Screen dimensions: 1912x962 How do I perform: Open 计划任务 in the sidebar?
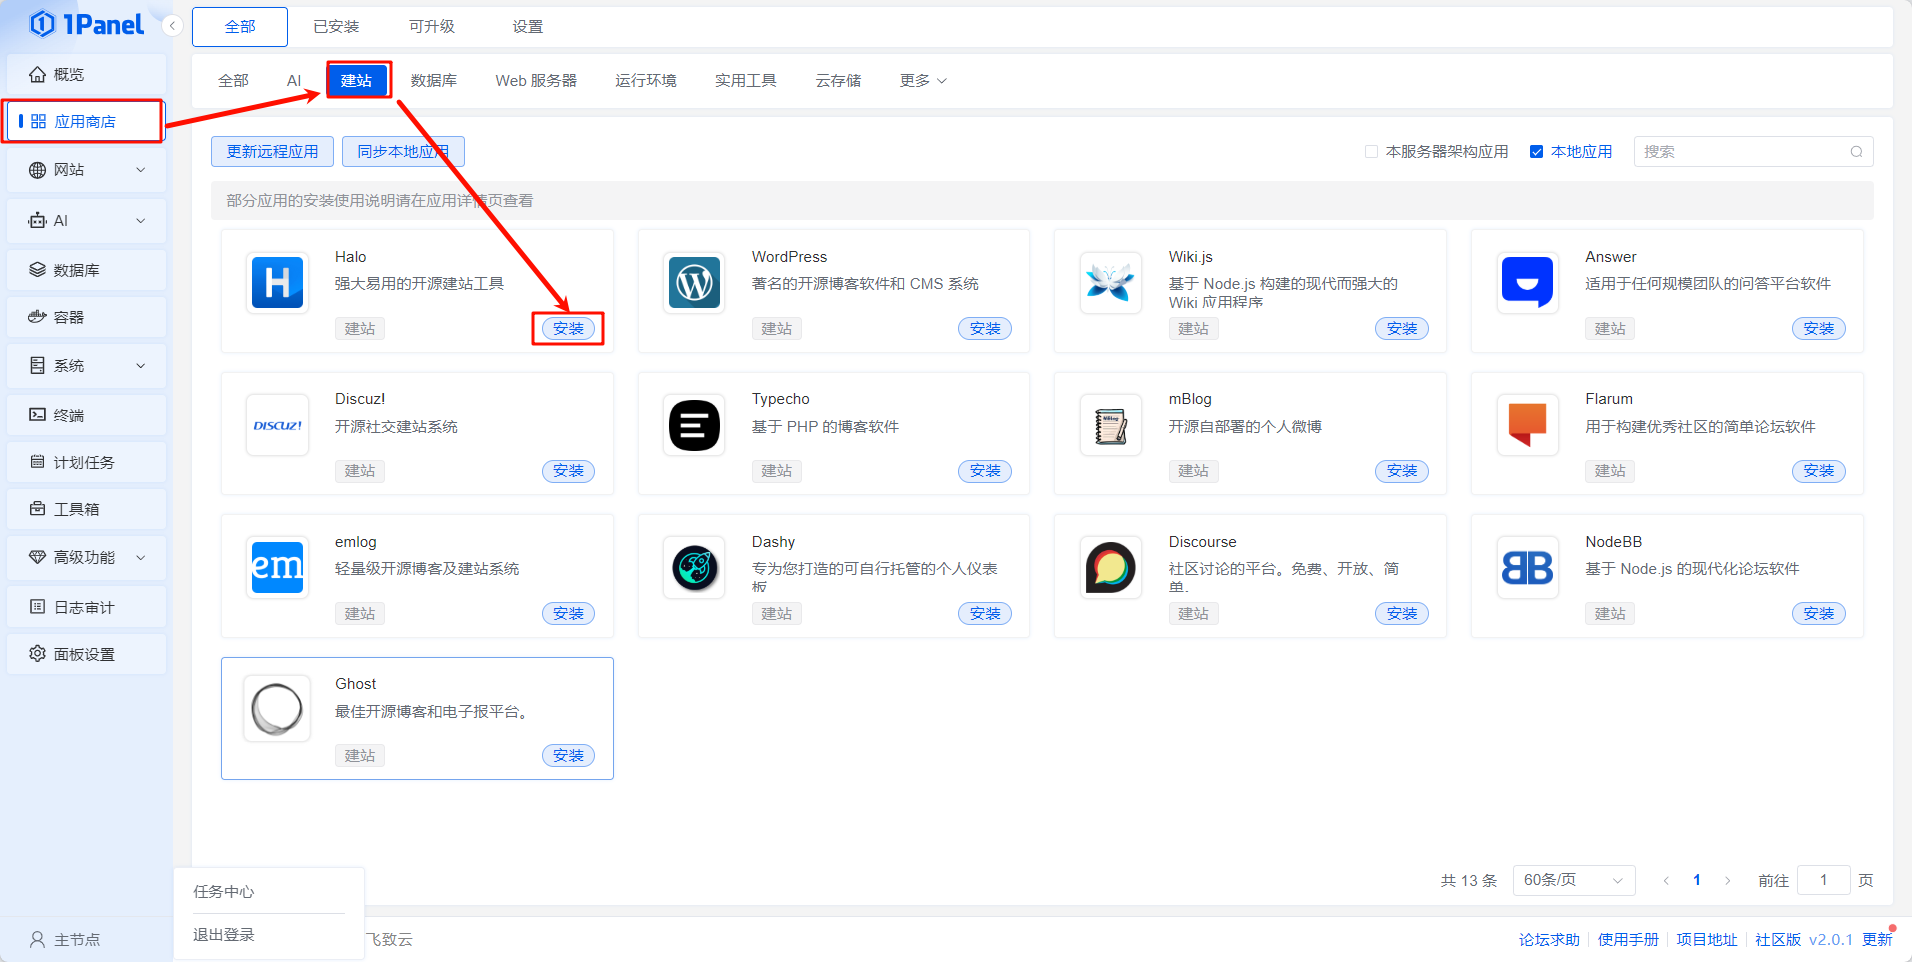click(86, 462)
